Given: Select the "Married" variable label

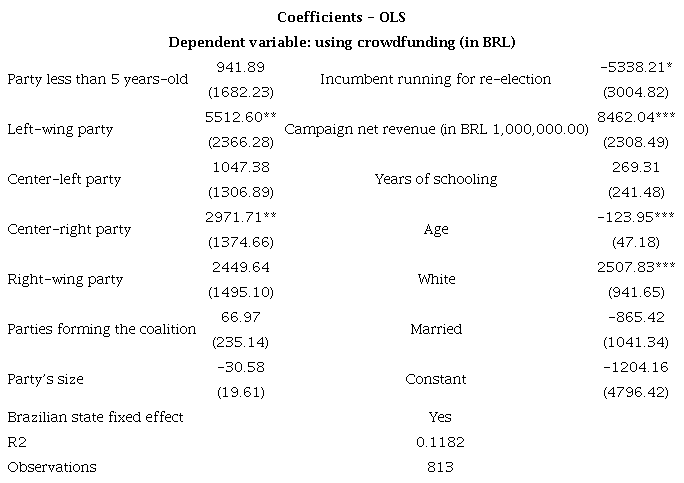Looking at the screenshot, I should point(436,329).
